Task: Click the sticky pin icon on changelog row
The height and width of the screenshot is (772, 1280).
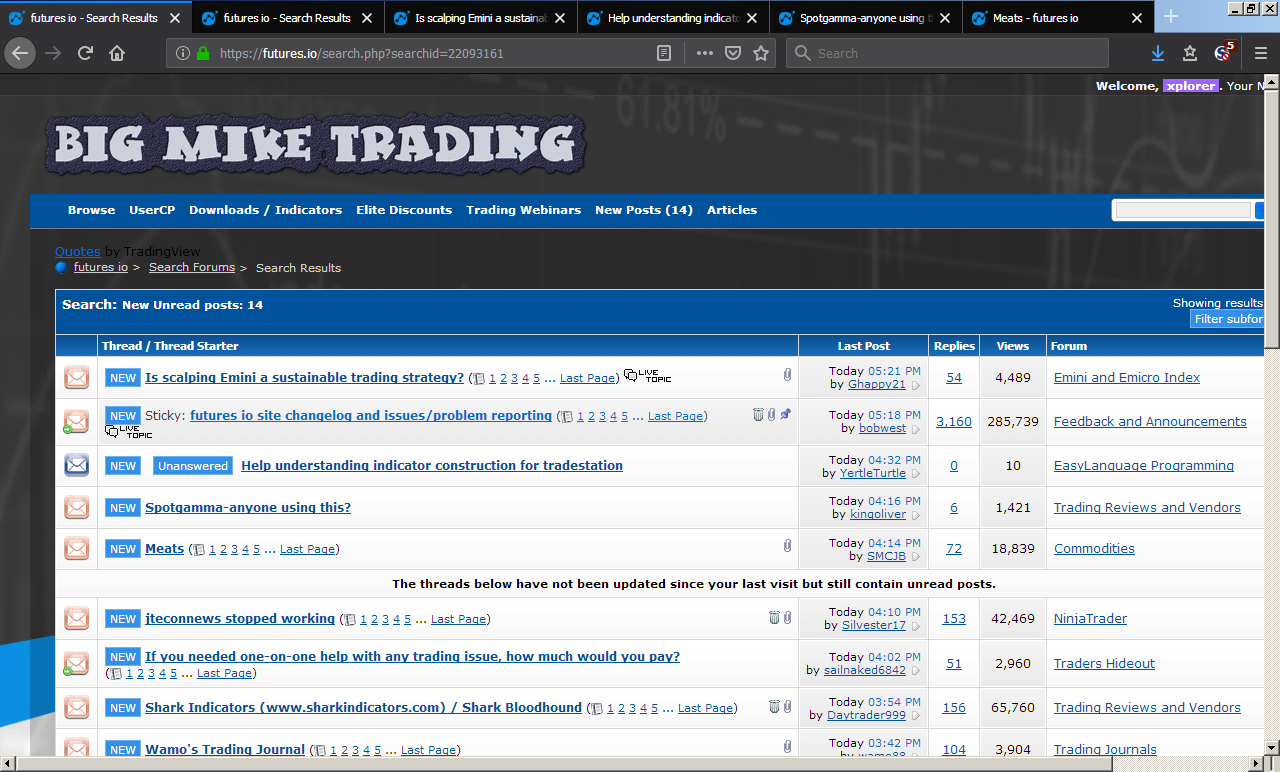Action: pos(785,414)
